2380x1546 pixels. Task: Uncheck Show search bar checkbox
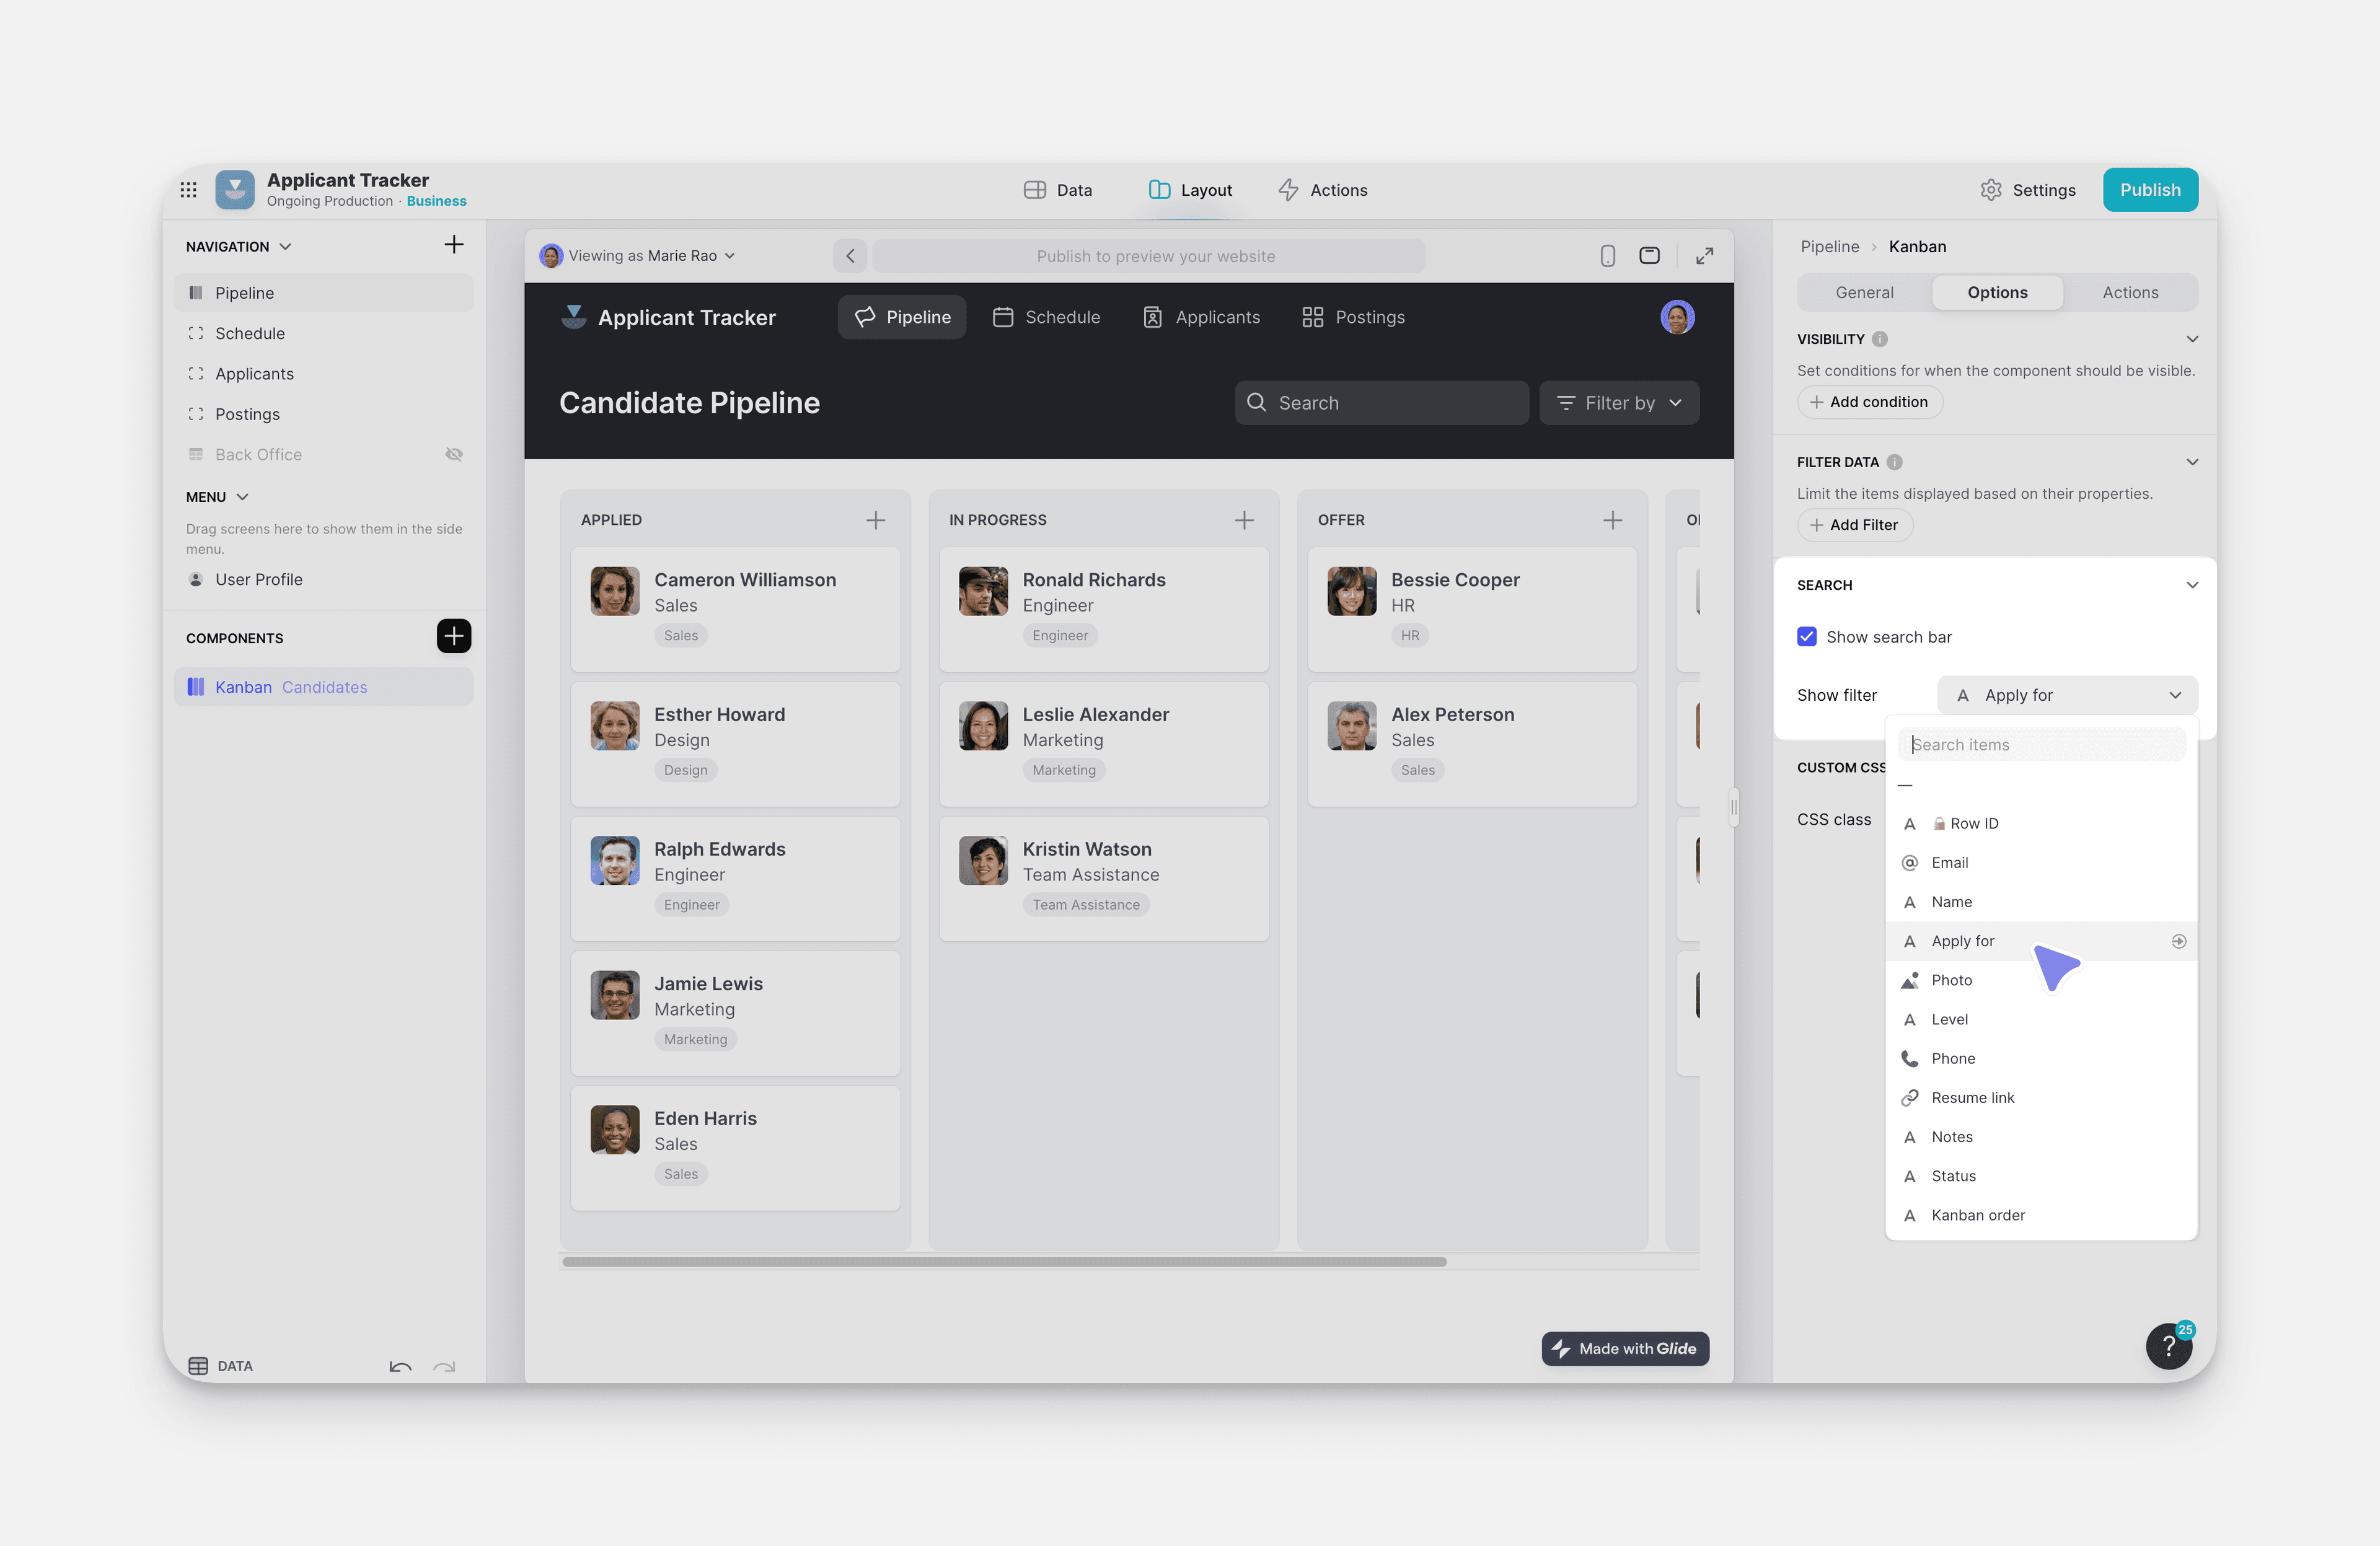(1806, 637)
